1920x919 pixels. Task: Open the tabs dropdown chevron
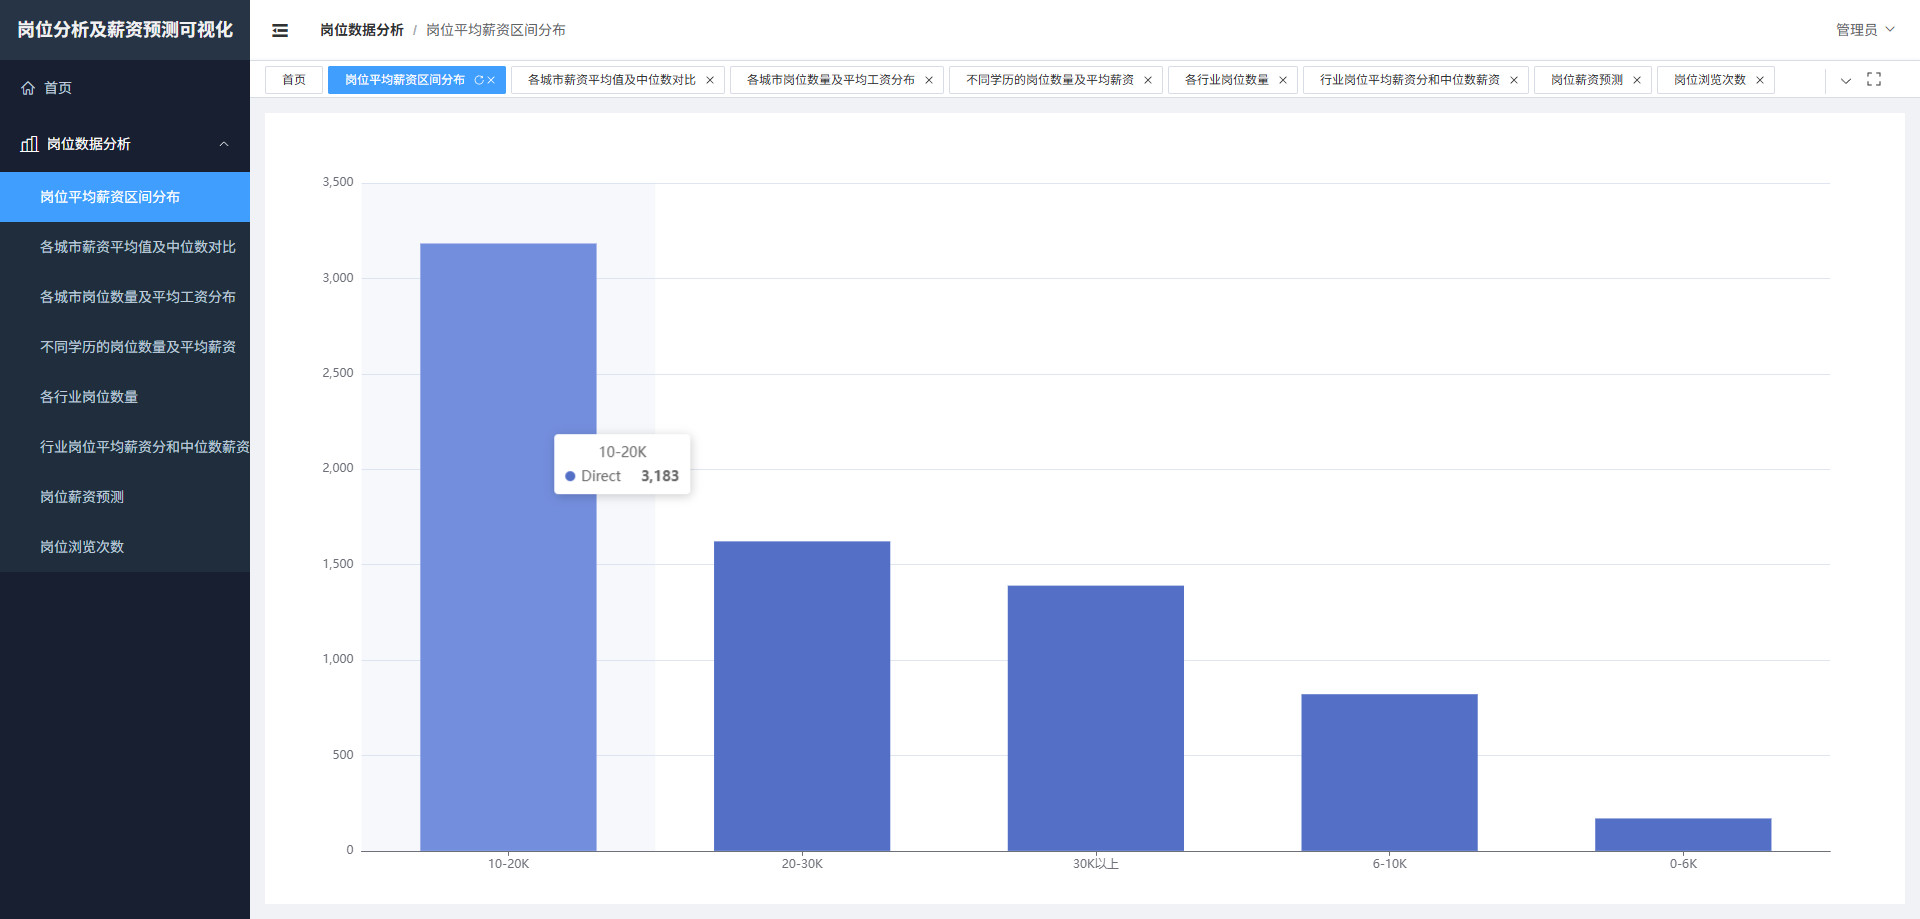[x=1846, y=80]
